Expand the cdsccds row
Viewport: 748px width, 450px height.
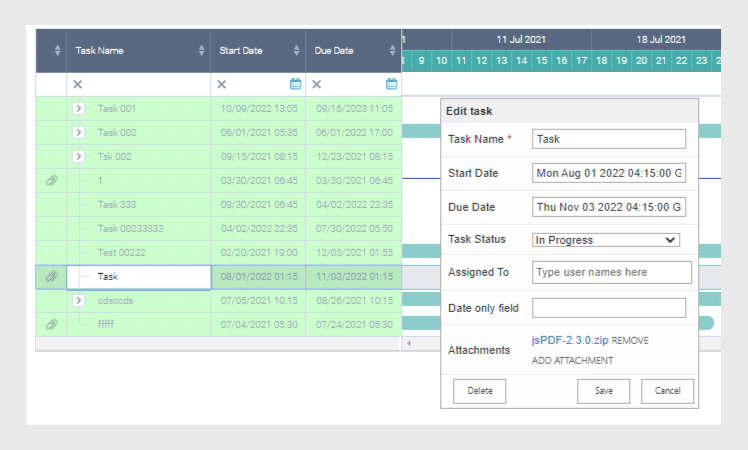(x=79, y=300)
